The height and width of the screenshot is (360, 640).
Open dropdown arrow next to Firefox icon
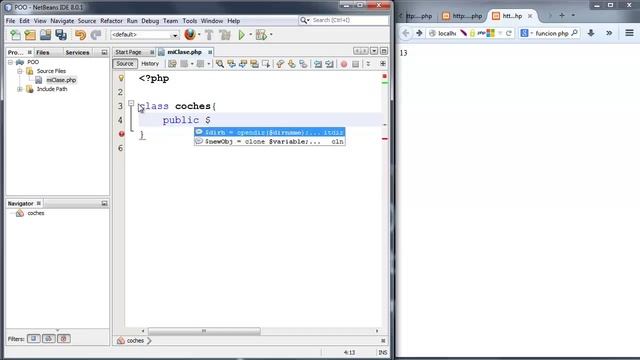199,35
